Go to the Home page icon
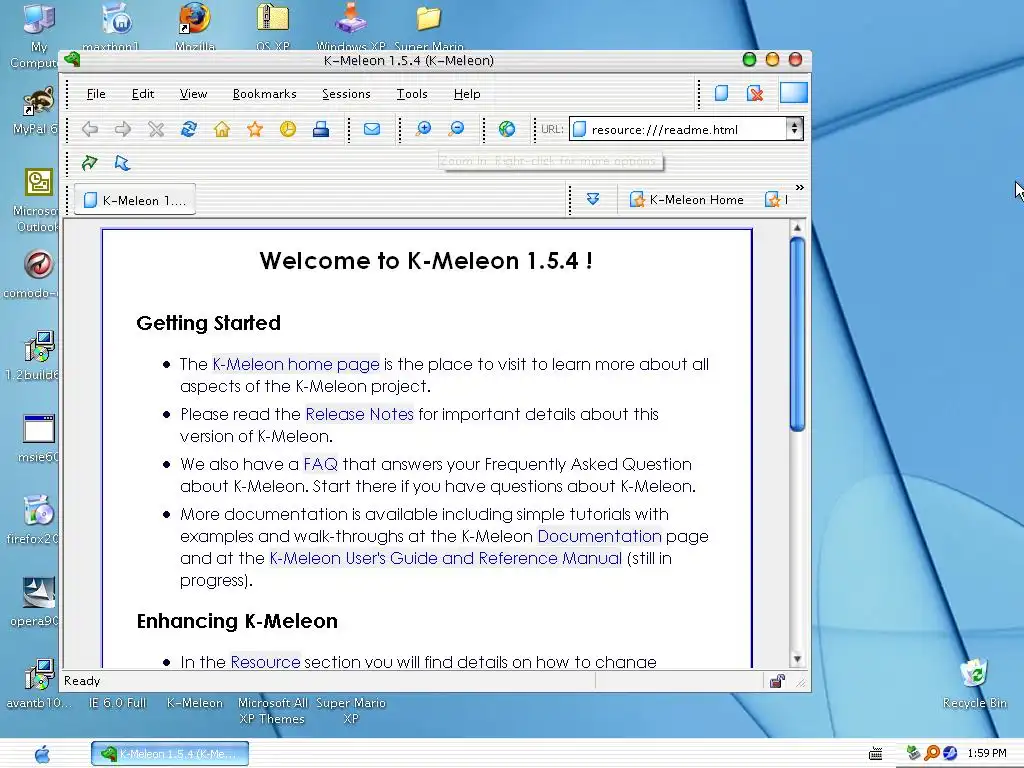 (222, 129)
